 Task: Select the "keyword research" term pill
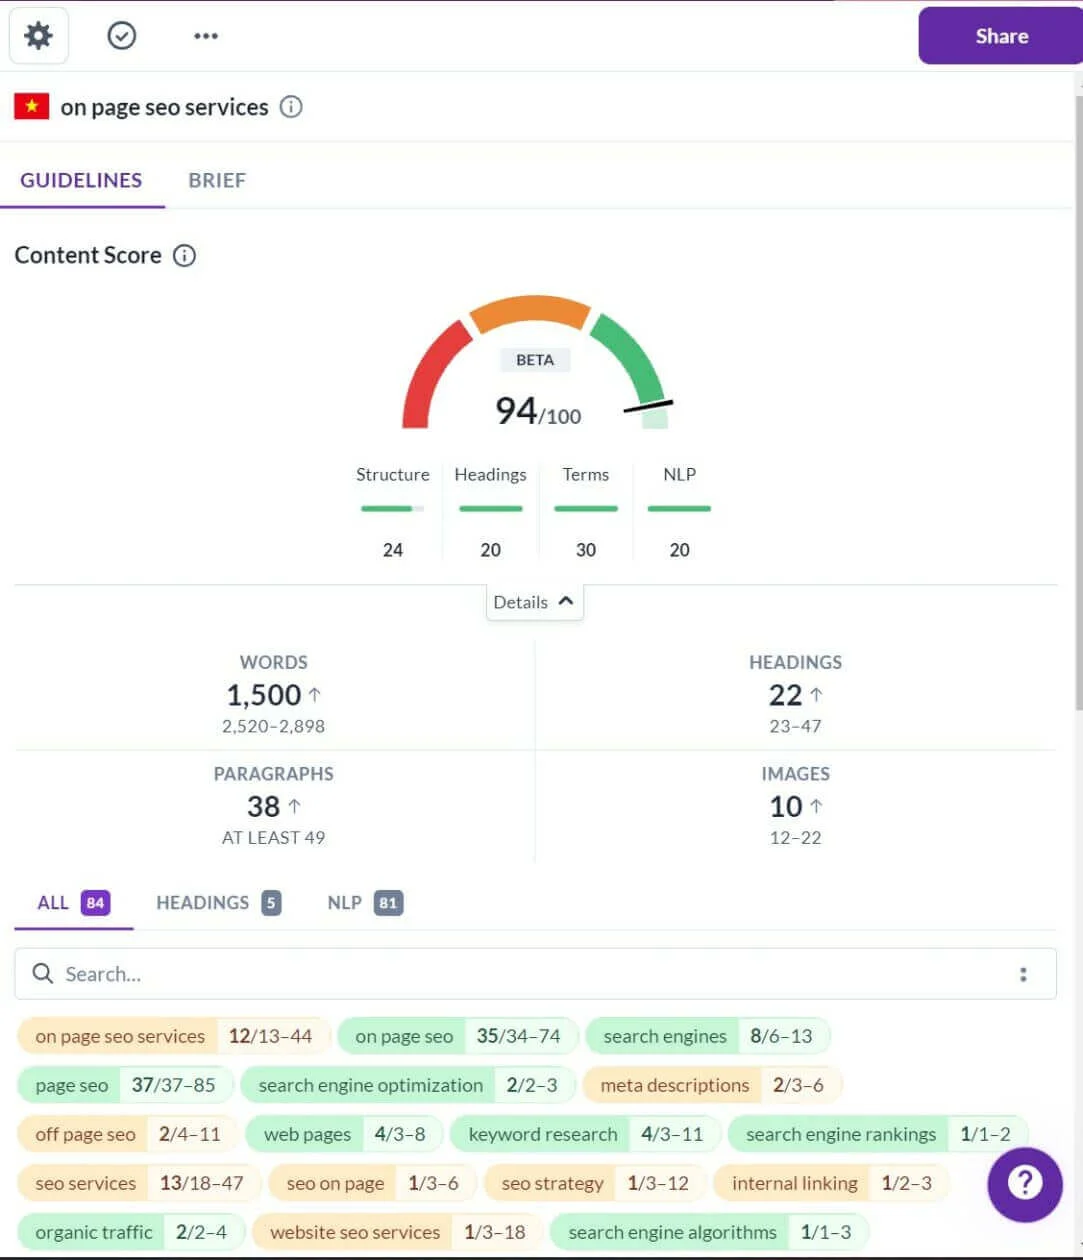(x=541, y=1134)
